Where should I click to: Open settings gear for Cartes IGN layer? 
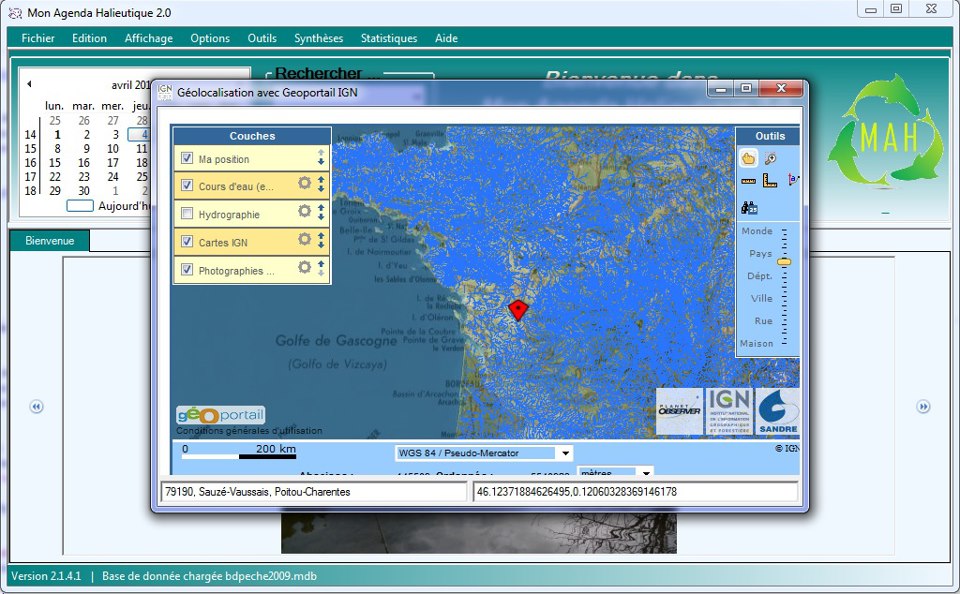pos(304,239)
